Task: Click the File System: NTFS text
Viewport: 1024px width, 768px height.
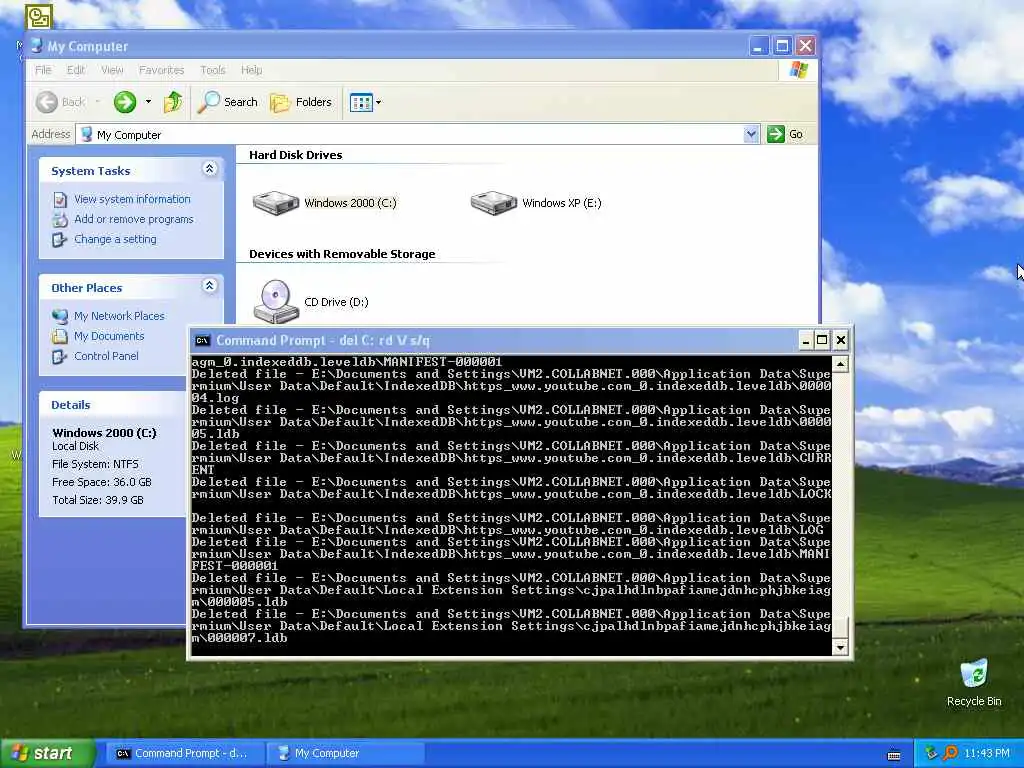Action: pyautogui.click(x=95, y=464)
